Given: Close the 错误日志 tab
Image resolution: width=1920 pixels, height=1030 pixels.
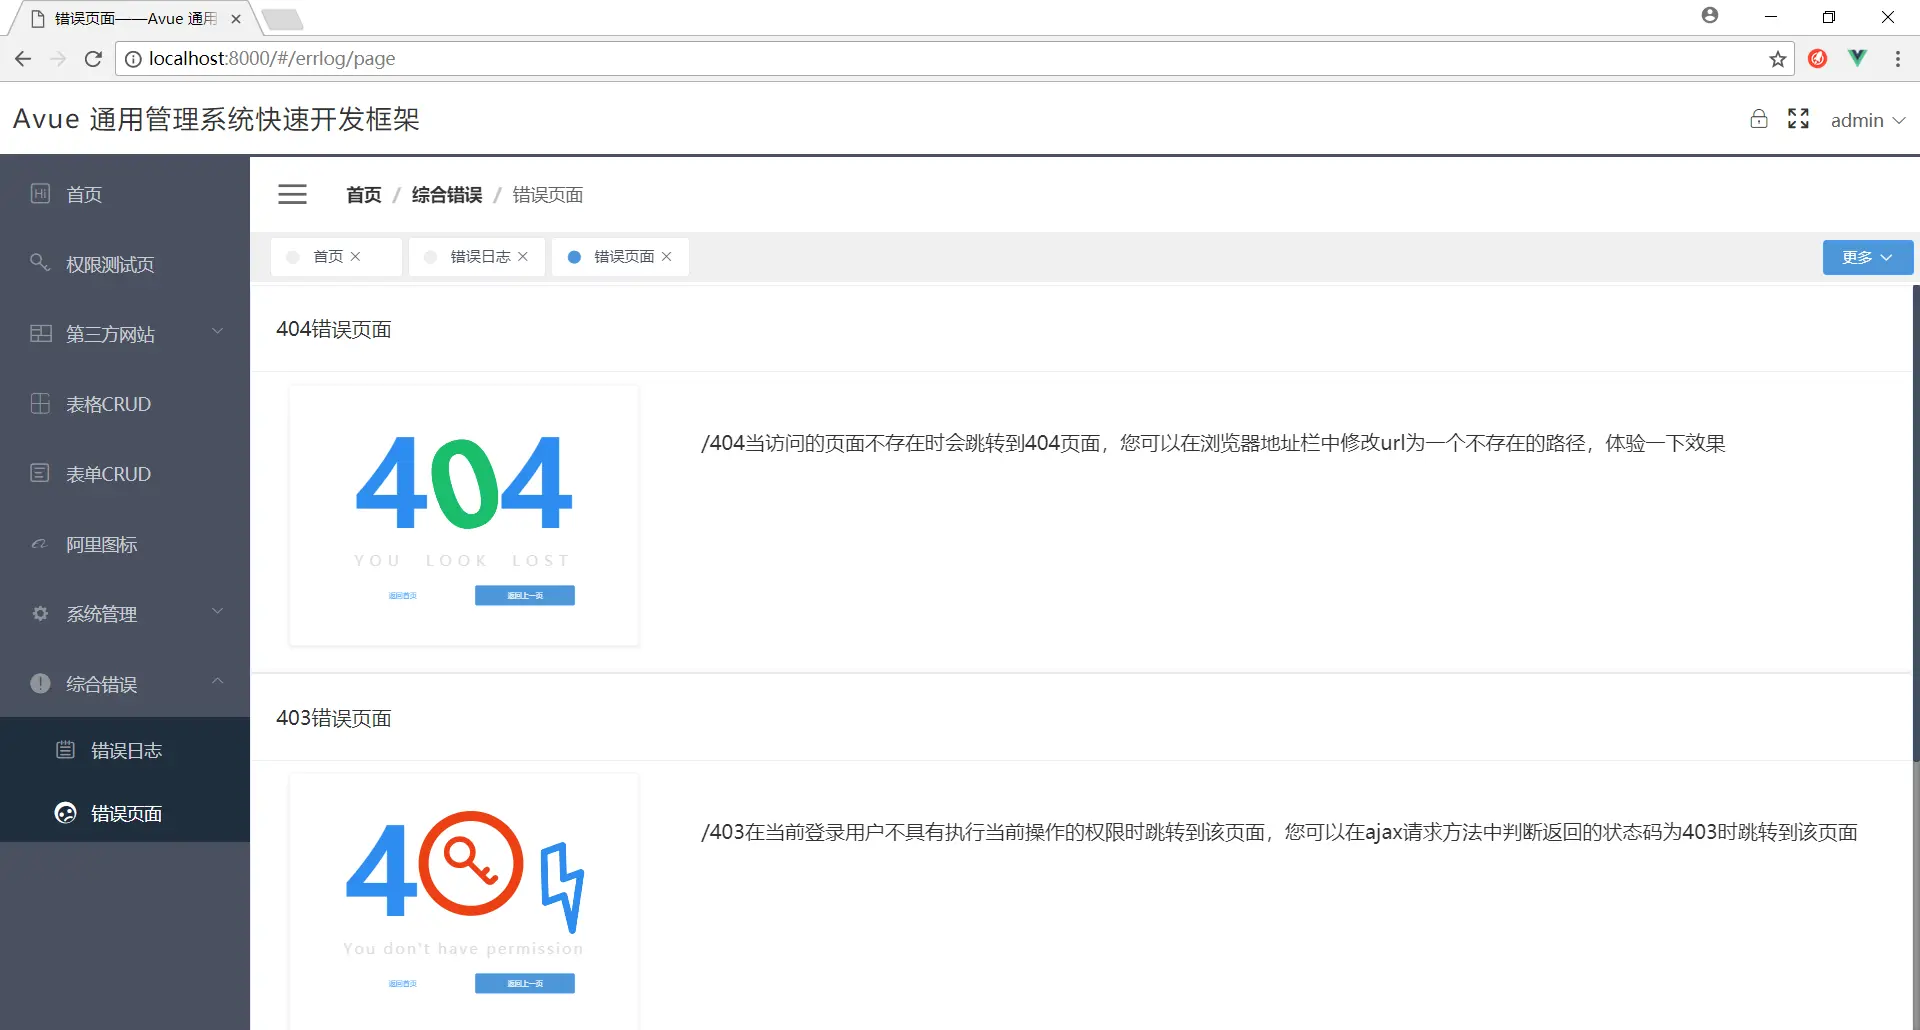Looking at the screenshot, I should [523, 257].
